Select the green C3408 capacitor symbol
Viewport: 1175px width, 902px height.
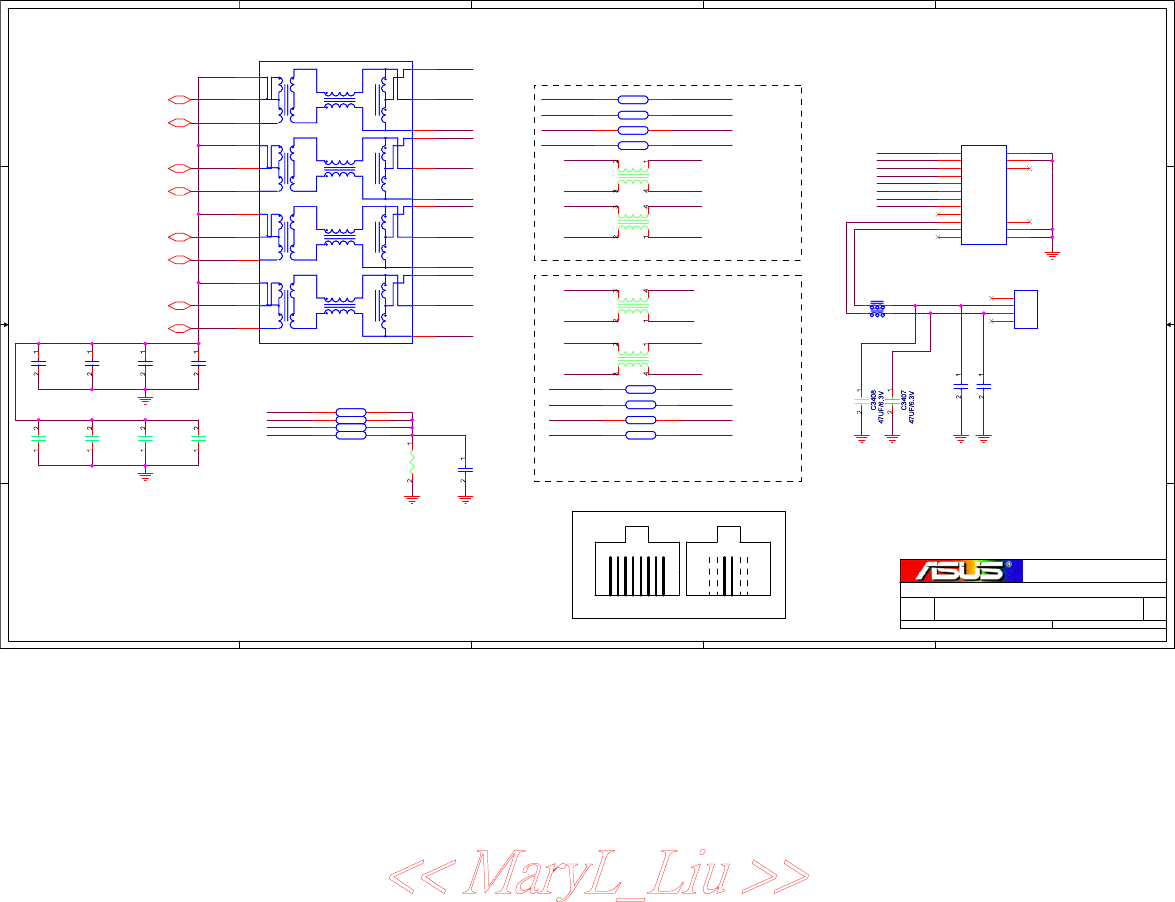(862, 402)
